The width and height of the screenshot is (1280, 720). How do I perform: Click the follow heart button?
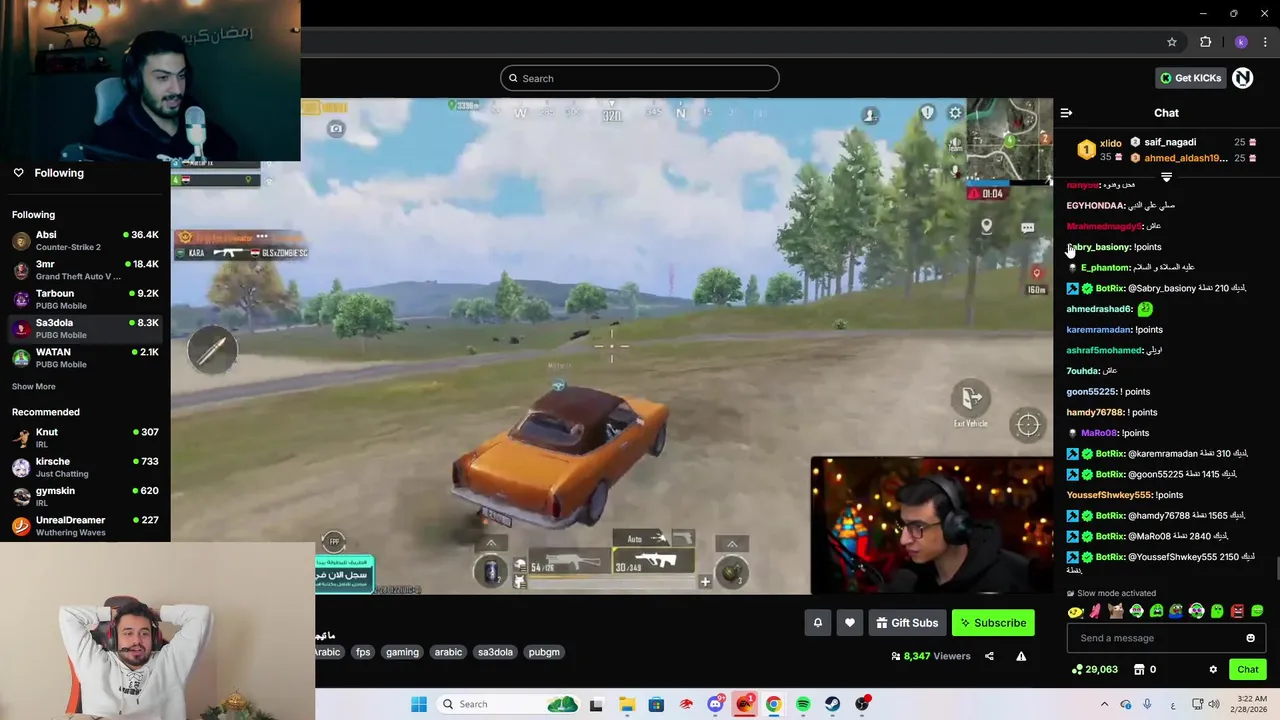(x=849, y=623)
